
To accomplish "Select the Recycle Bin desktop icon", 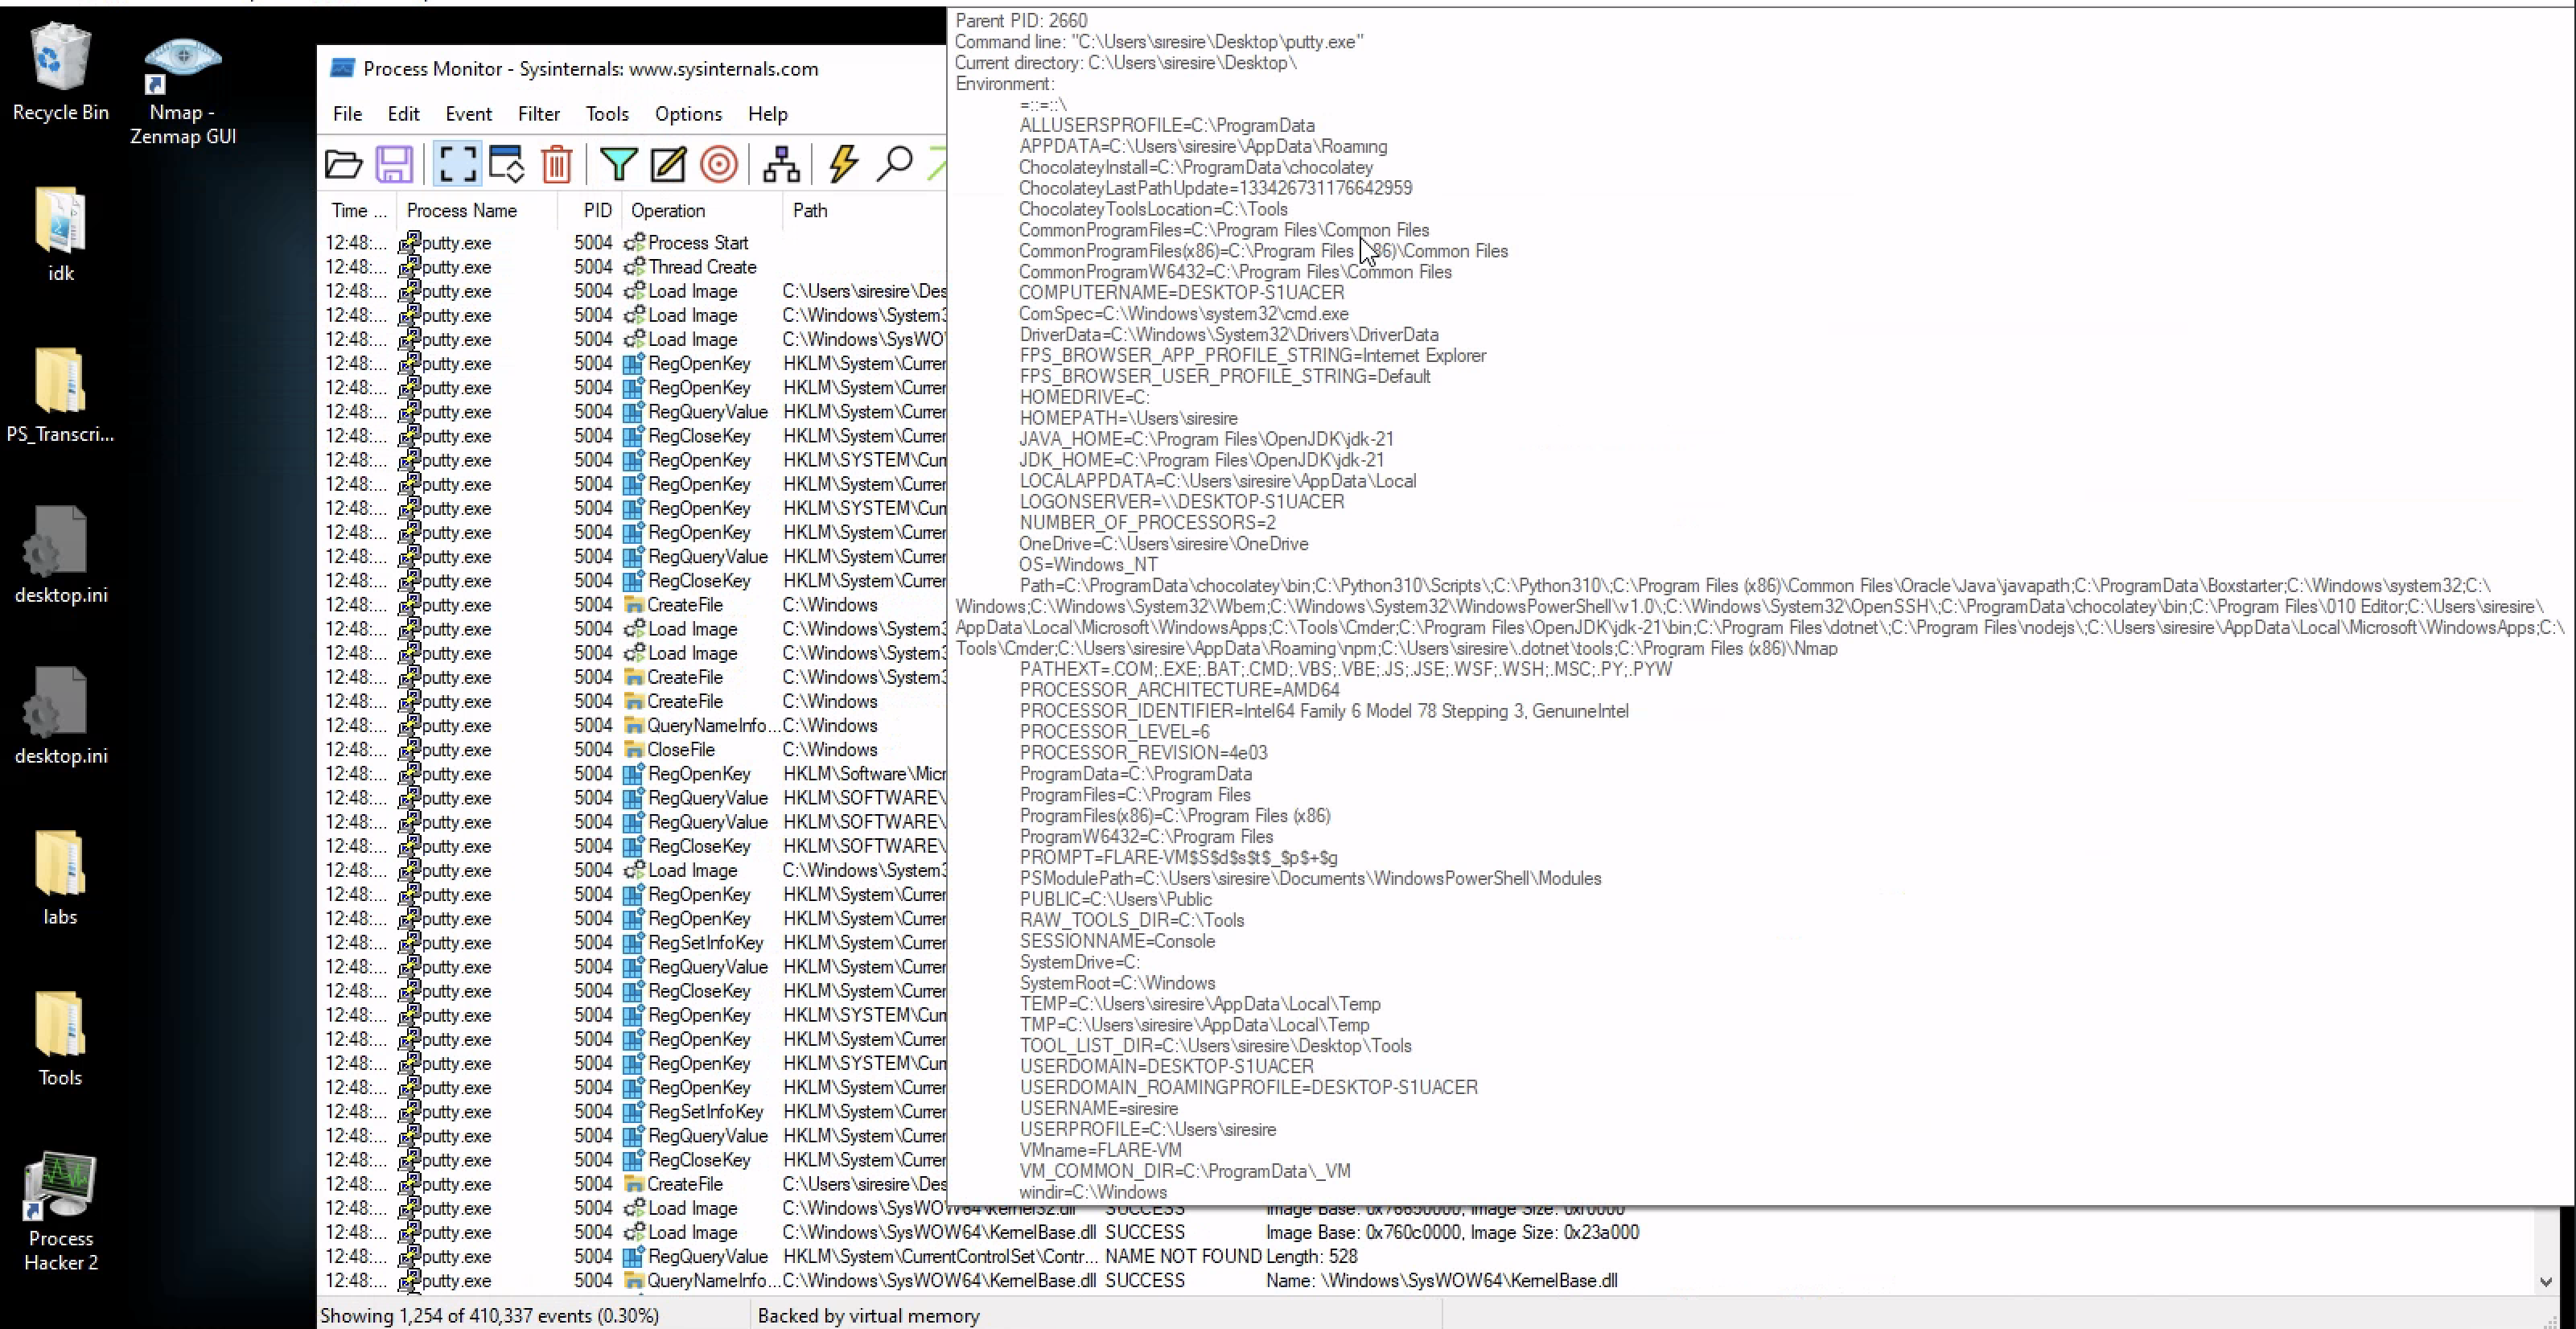I will (60, 72).
